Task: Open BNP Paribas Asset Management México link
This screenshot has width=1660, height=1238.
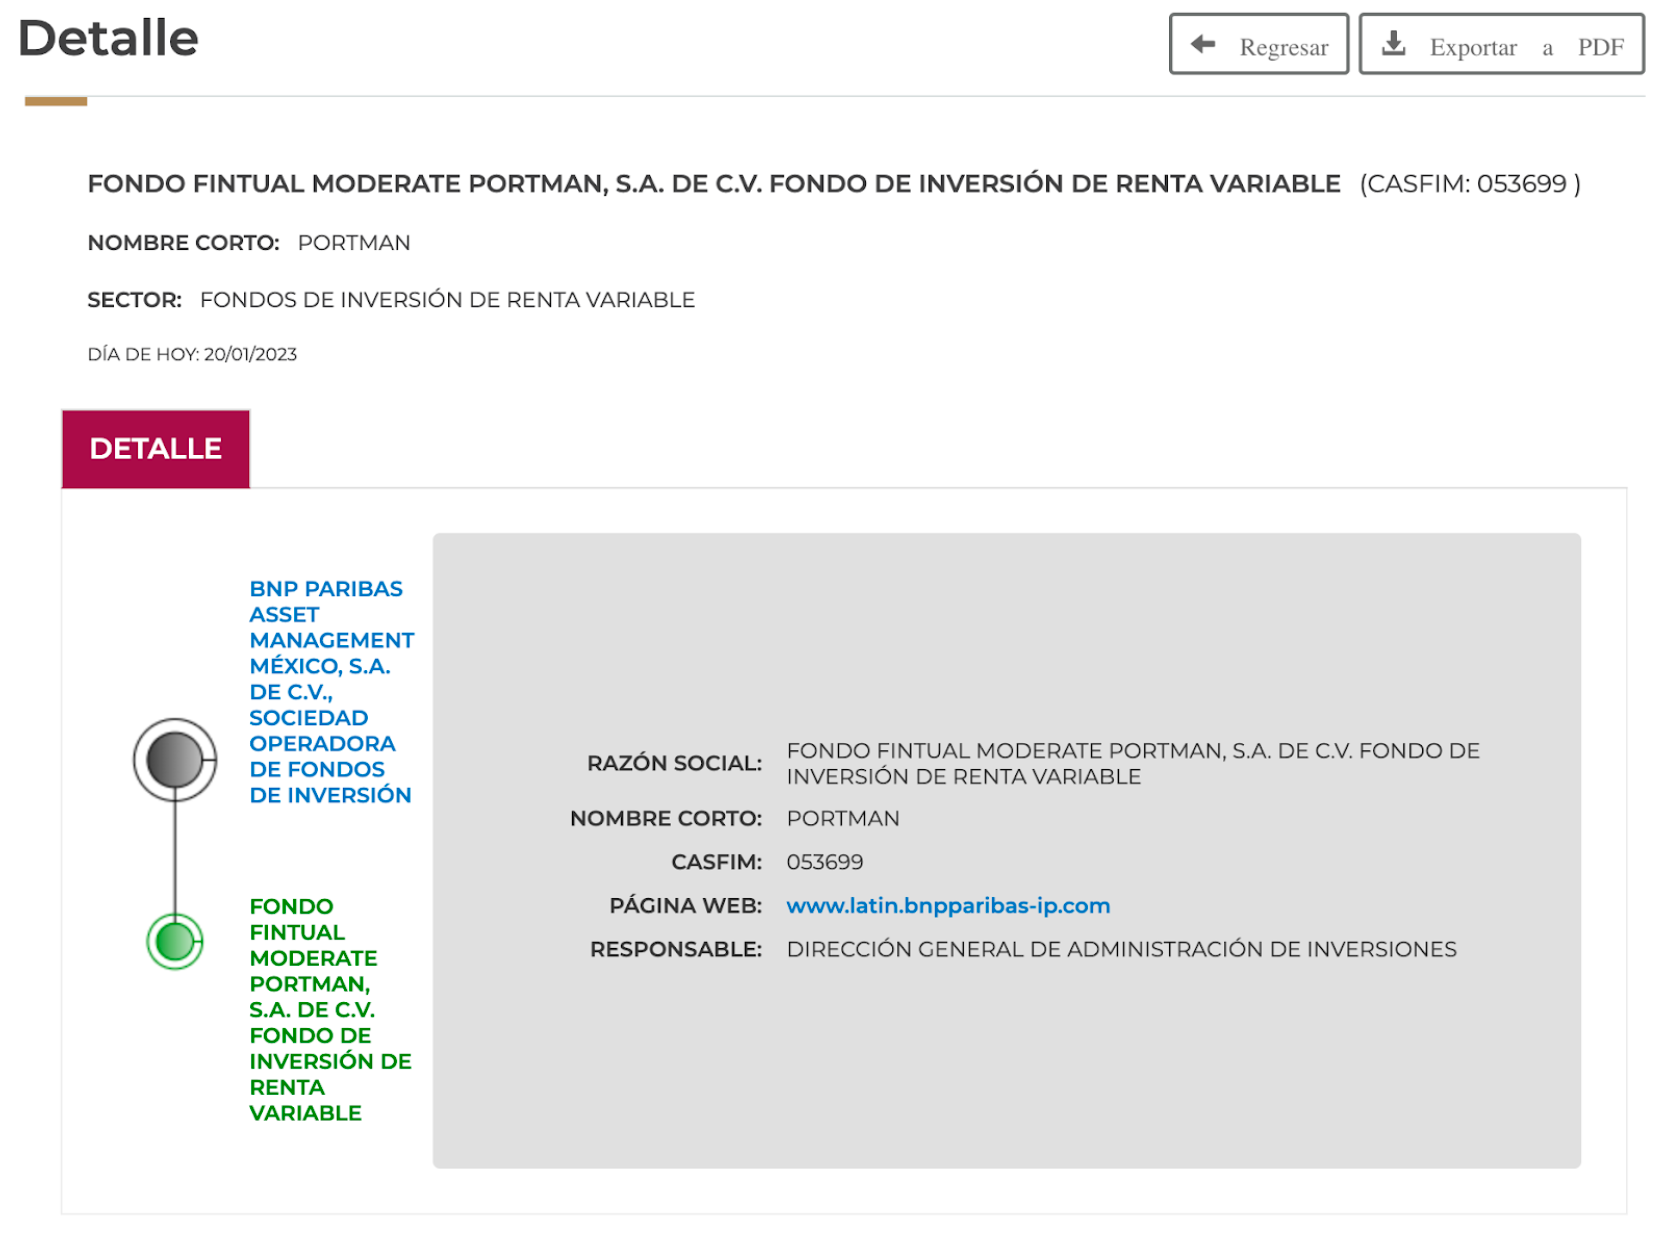Action: (x=331, y=692)
